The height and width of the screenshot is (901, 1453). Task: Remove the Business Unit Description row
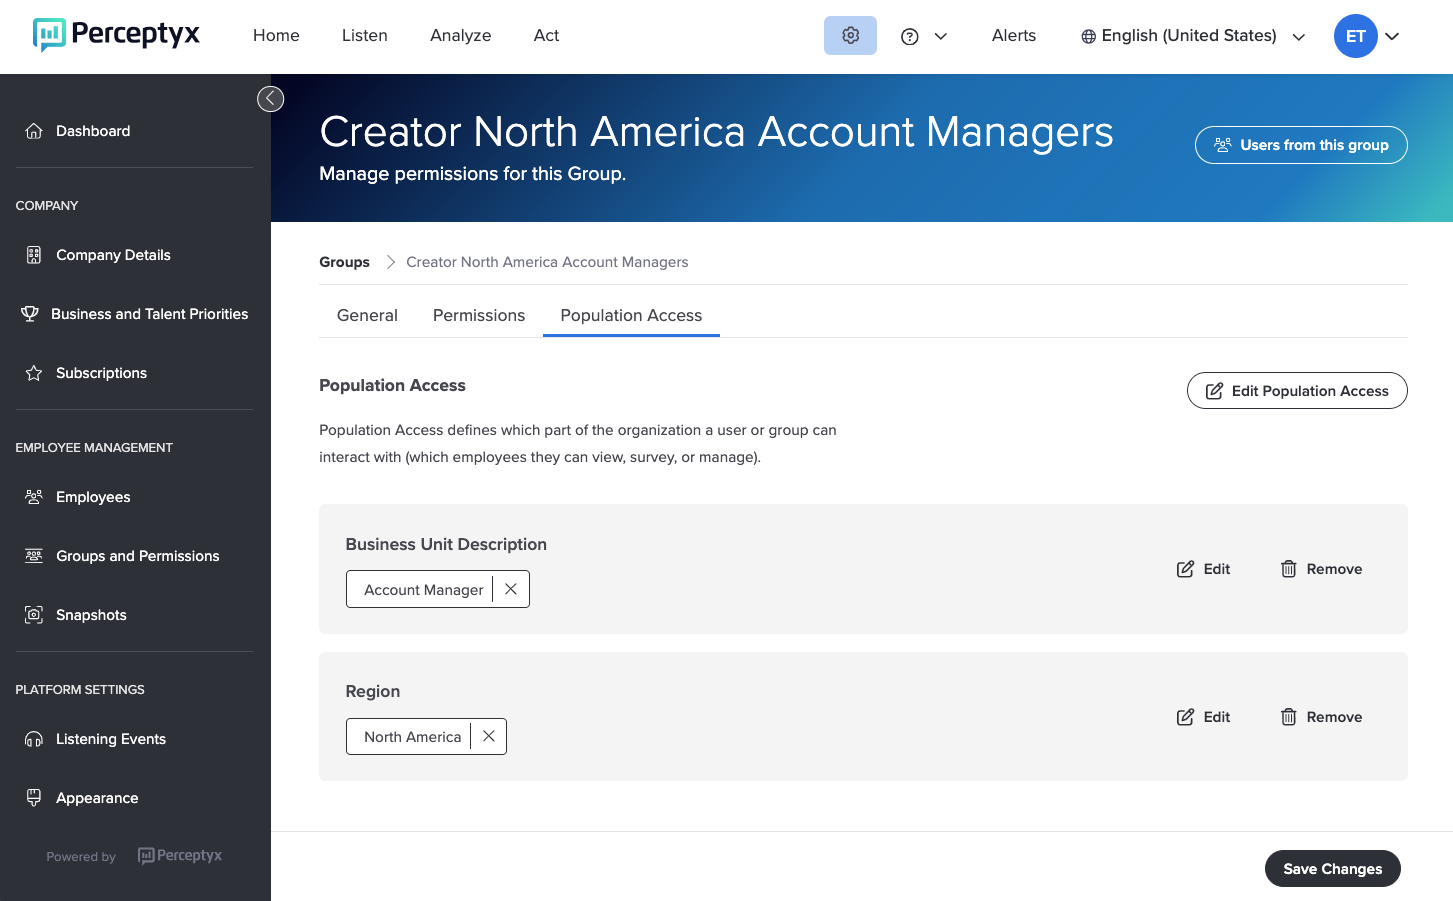pyautogui.click(x=1321, y=569)
